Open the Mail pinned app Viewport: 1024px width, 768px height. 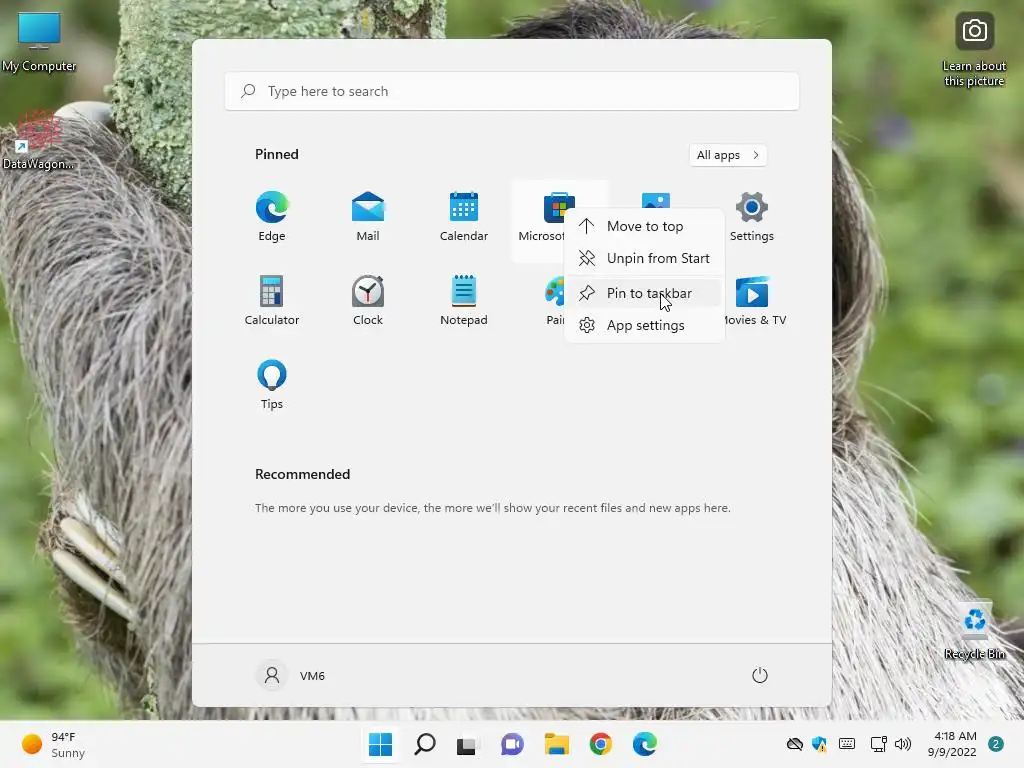pyautogui.click(x=368, y=217)
